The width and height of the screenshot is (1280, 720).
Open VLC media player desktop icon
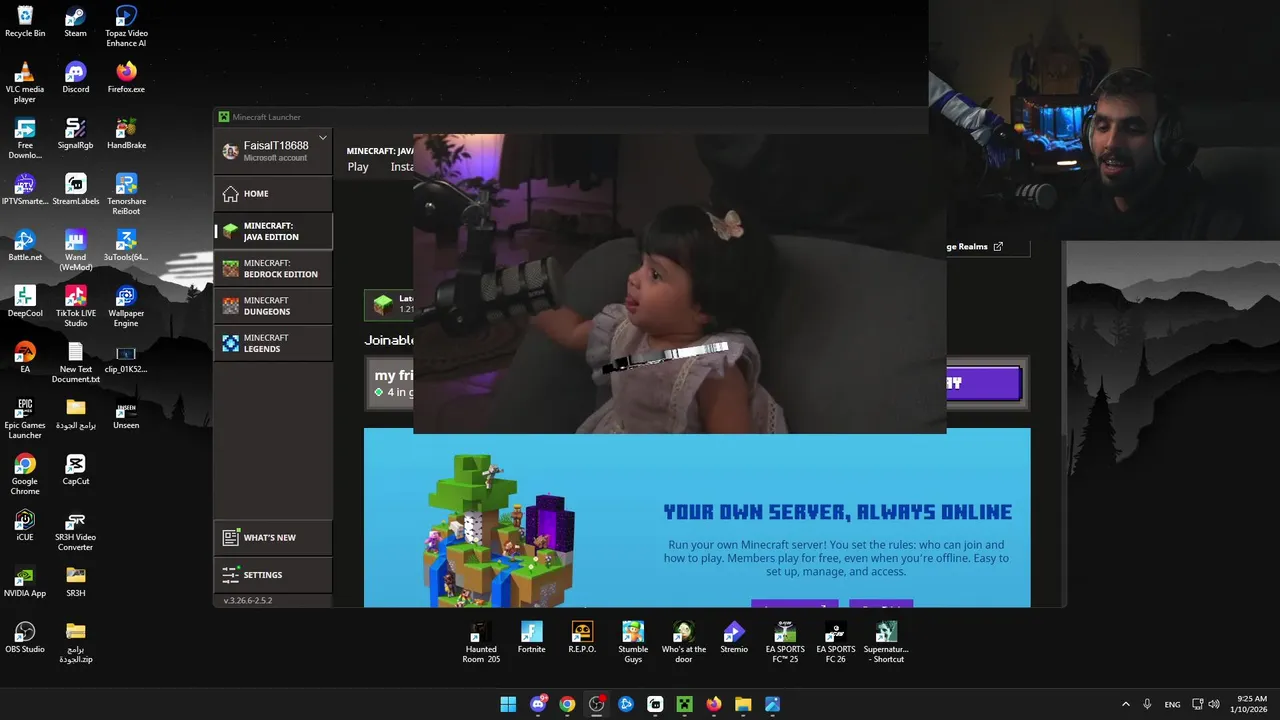25,82
